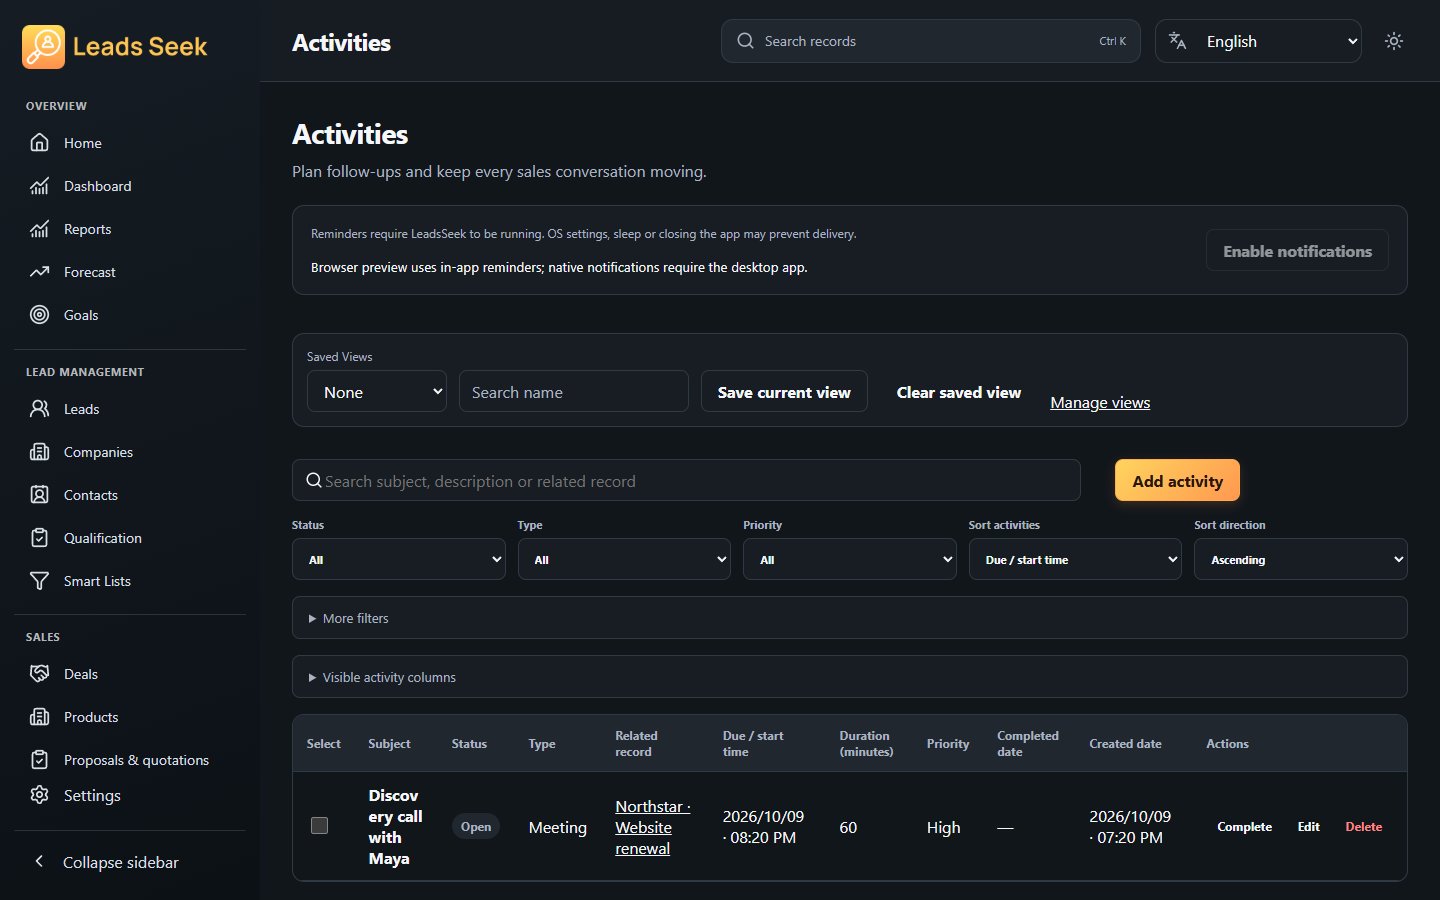1440x900 pixels.
Task: Open the Type filter dropdown
Action: pos(624,560)
